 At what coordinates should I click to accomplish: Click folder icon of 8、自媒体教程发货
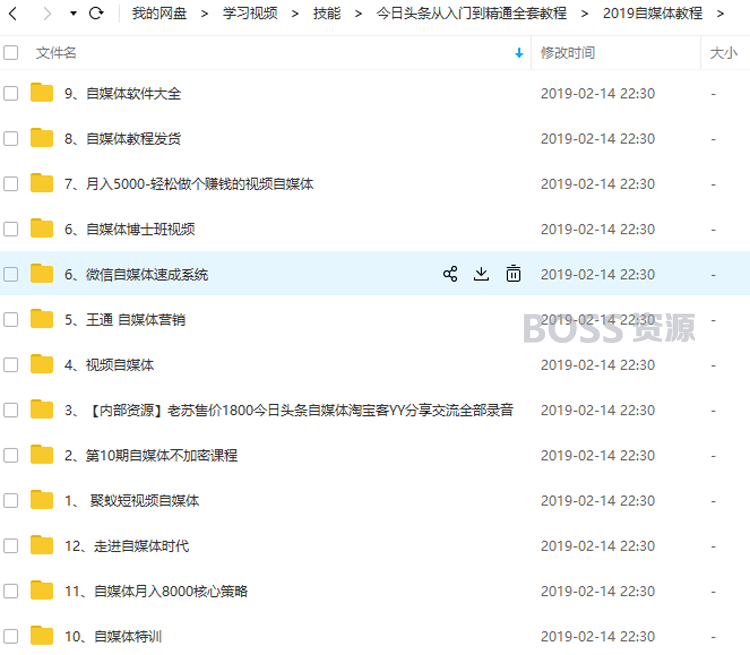pos(42,138)
